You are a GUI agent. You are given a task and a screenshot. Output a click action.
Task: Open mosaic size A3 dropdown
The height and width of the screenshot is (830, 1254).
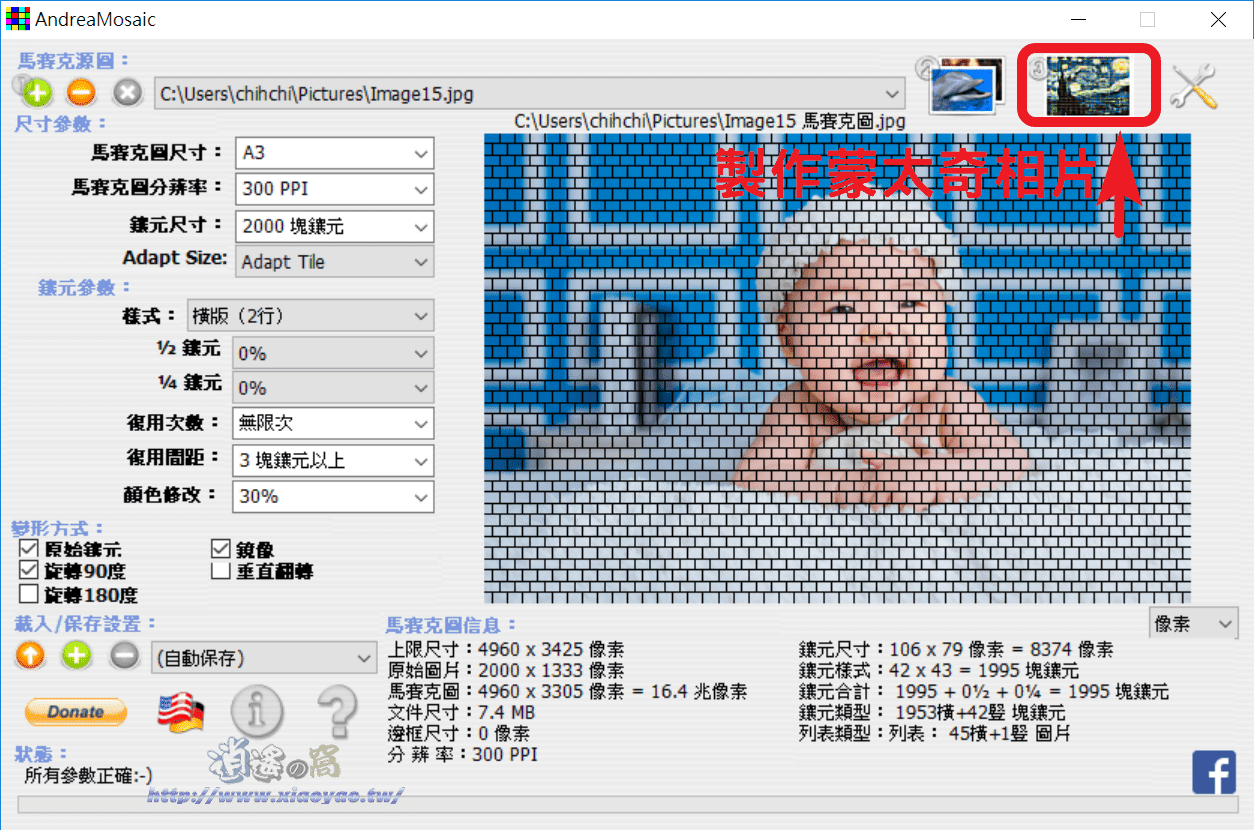tap(335, 154)
